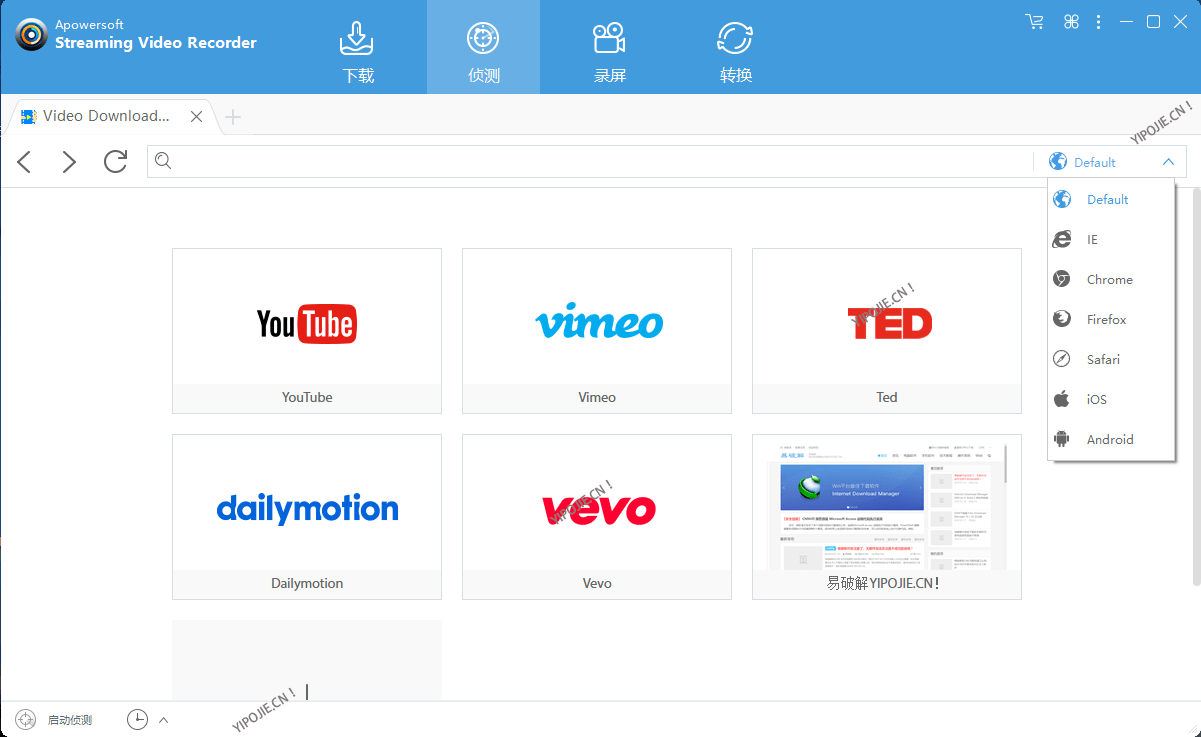This screenshot has height=737, width=1201.
Task: Select the Android user agent option
Action: (1110, 439)
